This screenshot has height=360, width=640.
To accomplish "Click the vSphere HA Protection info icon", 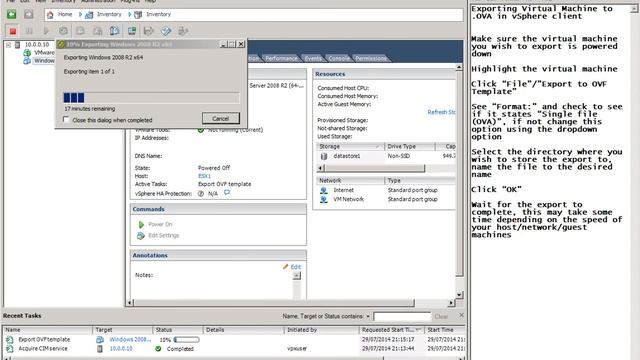I will 201,194.
